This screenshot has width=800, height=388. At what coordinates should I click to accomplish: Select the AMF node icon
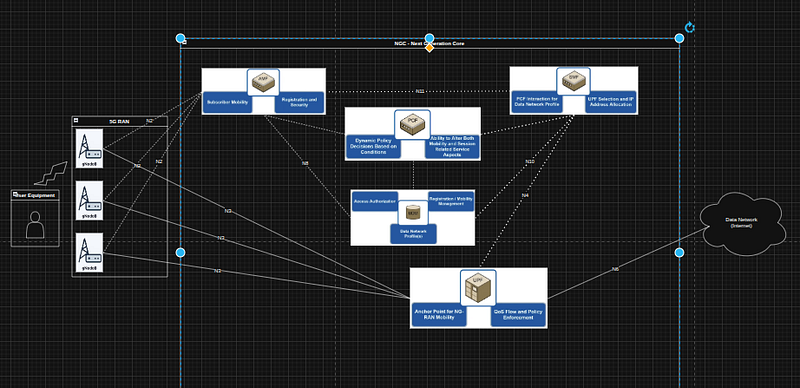coord(263,82)
